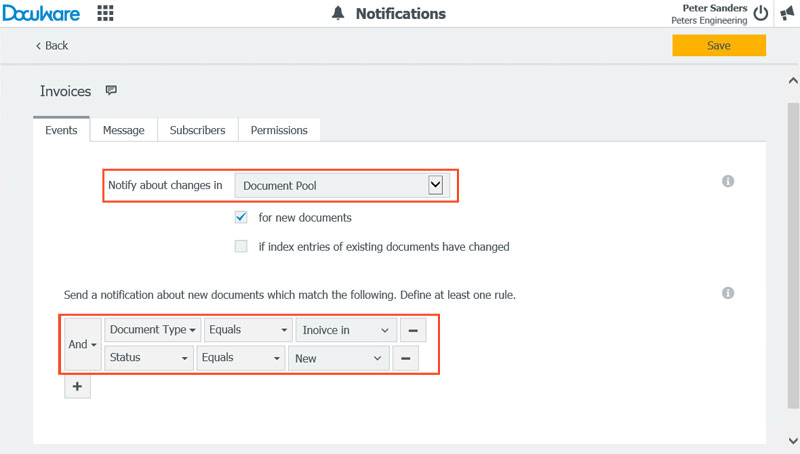Open the apps grid menu icon
Screen dimensions: 800x454
coord(104,14)
